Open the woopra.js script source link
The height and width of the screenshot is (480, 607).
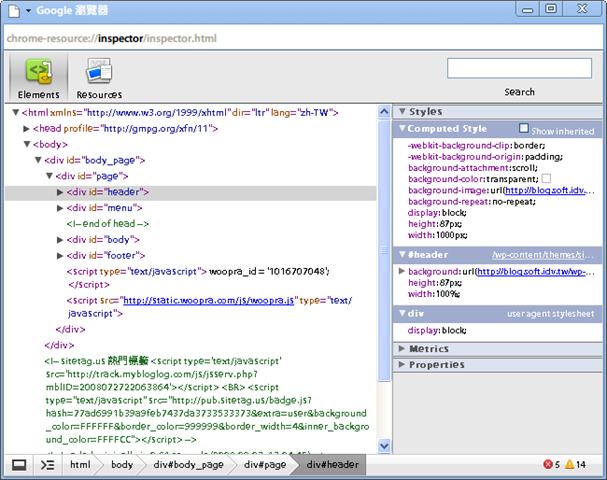tap(208, 300)
